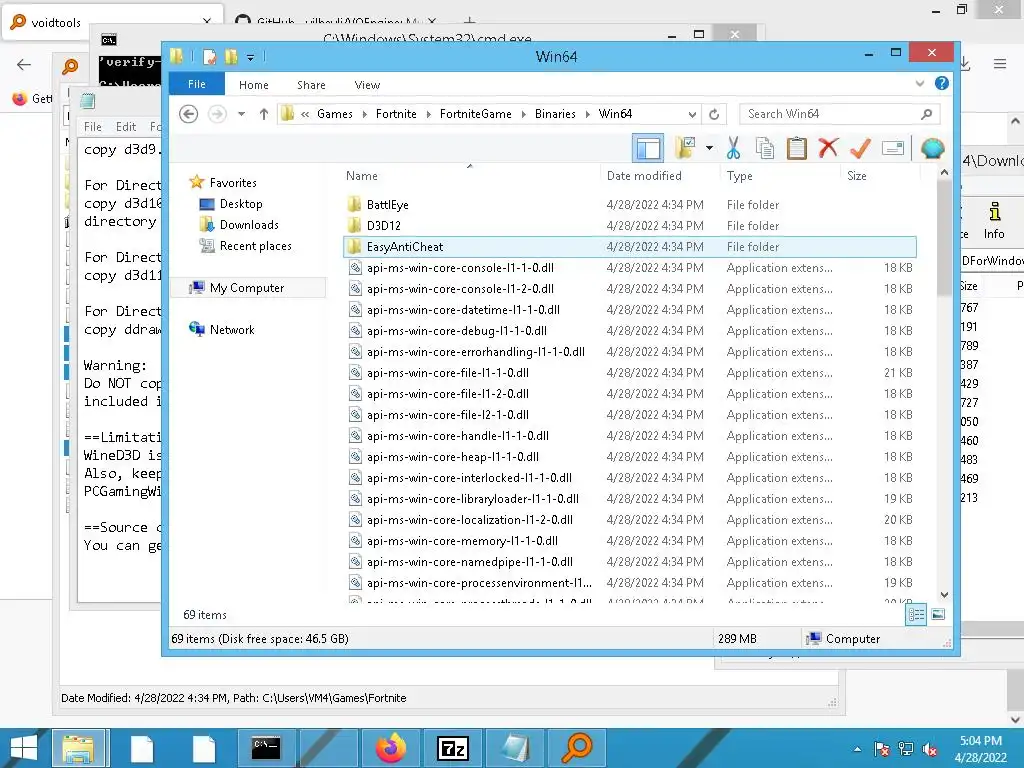Click the breadcrumb arrow after Fortnite

pyautogui.click(x=428, y=114)
